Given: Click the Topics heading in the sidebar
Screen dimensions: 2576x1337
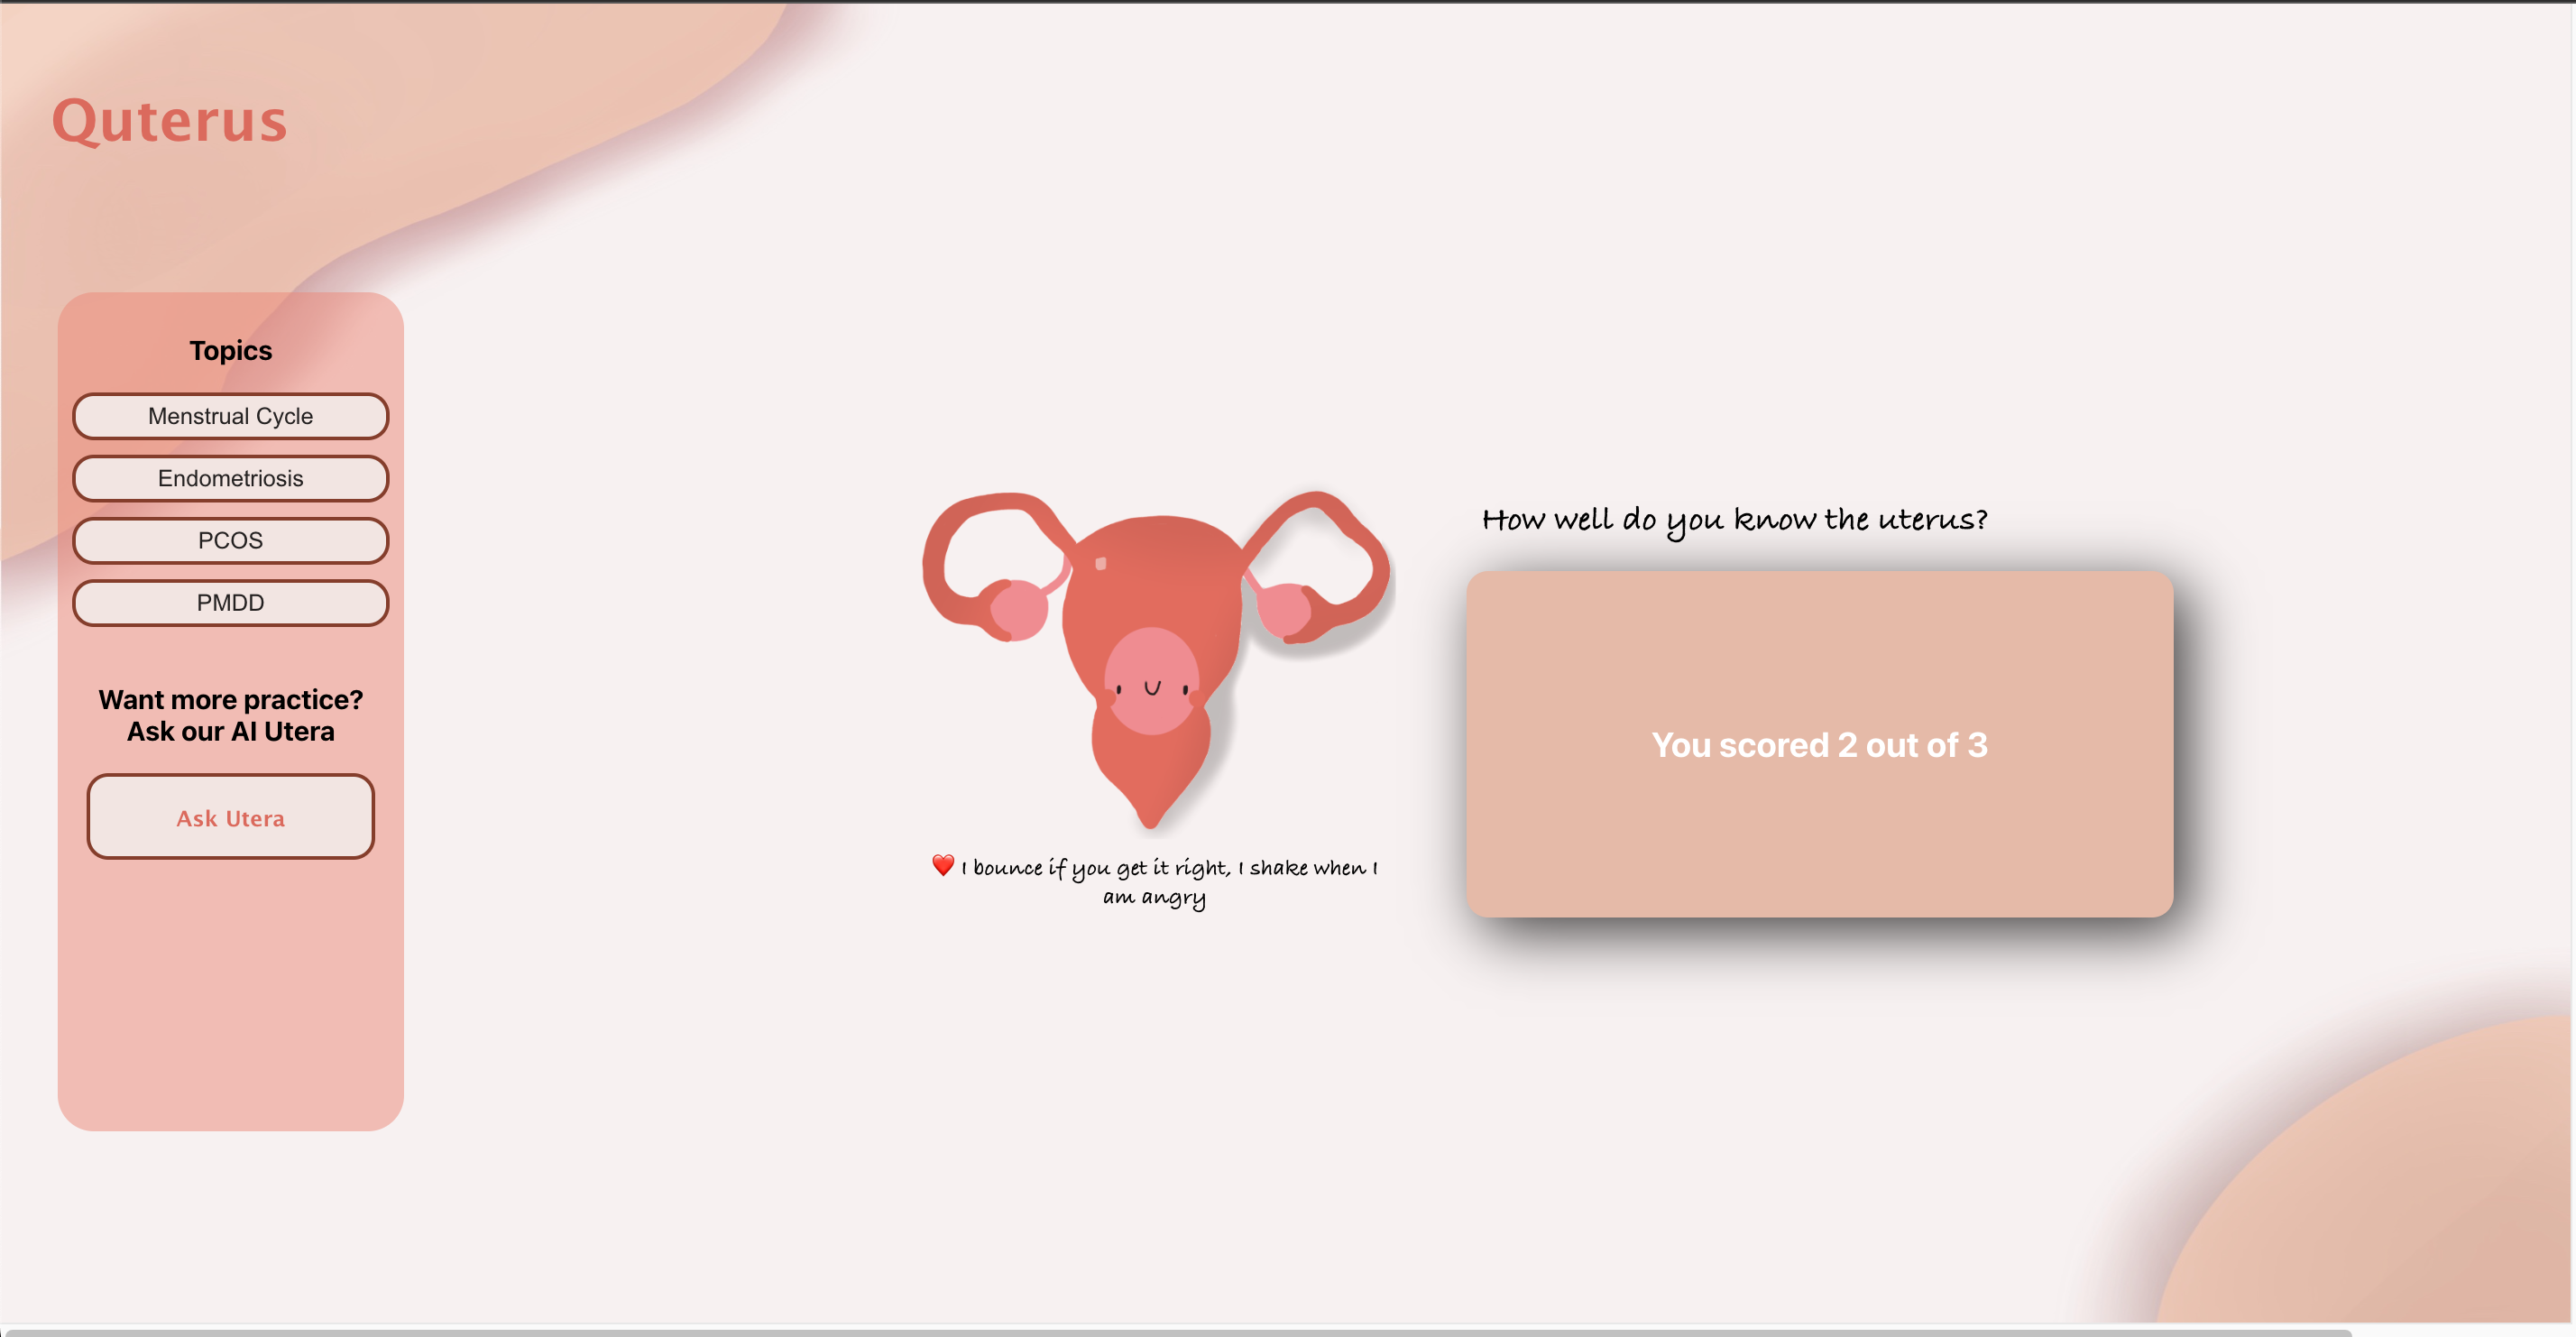Looking at the screenshot, I should click(230, 351).
